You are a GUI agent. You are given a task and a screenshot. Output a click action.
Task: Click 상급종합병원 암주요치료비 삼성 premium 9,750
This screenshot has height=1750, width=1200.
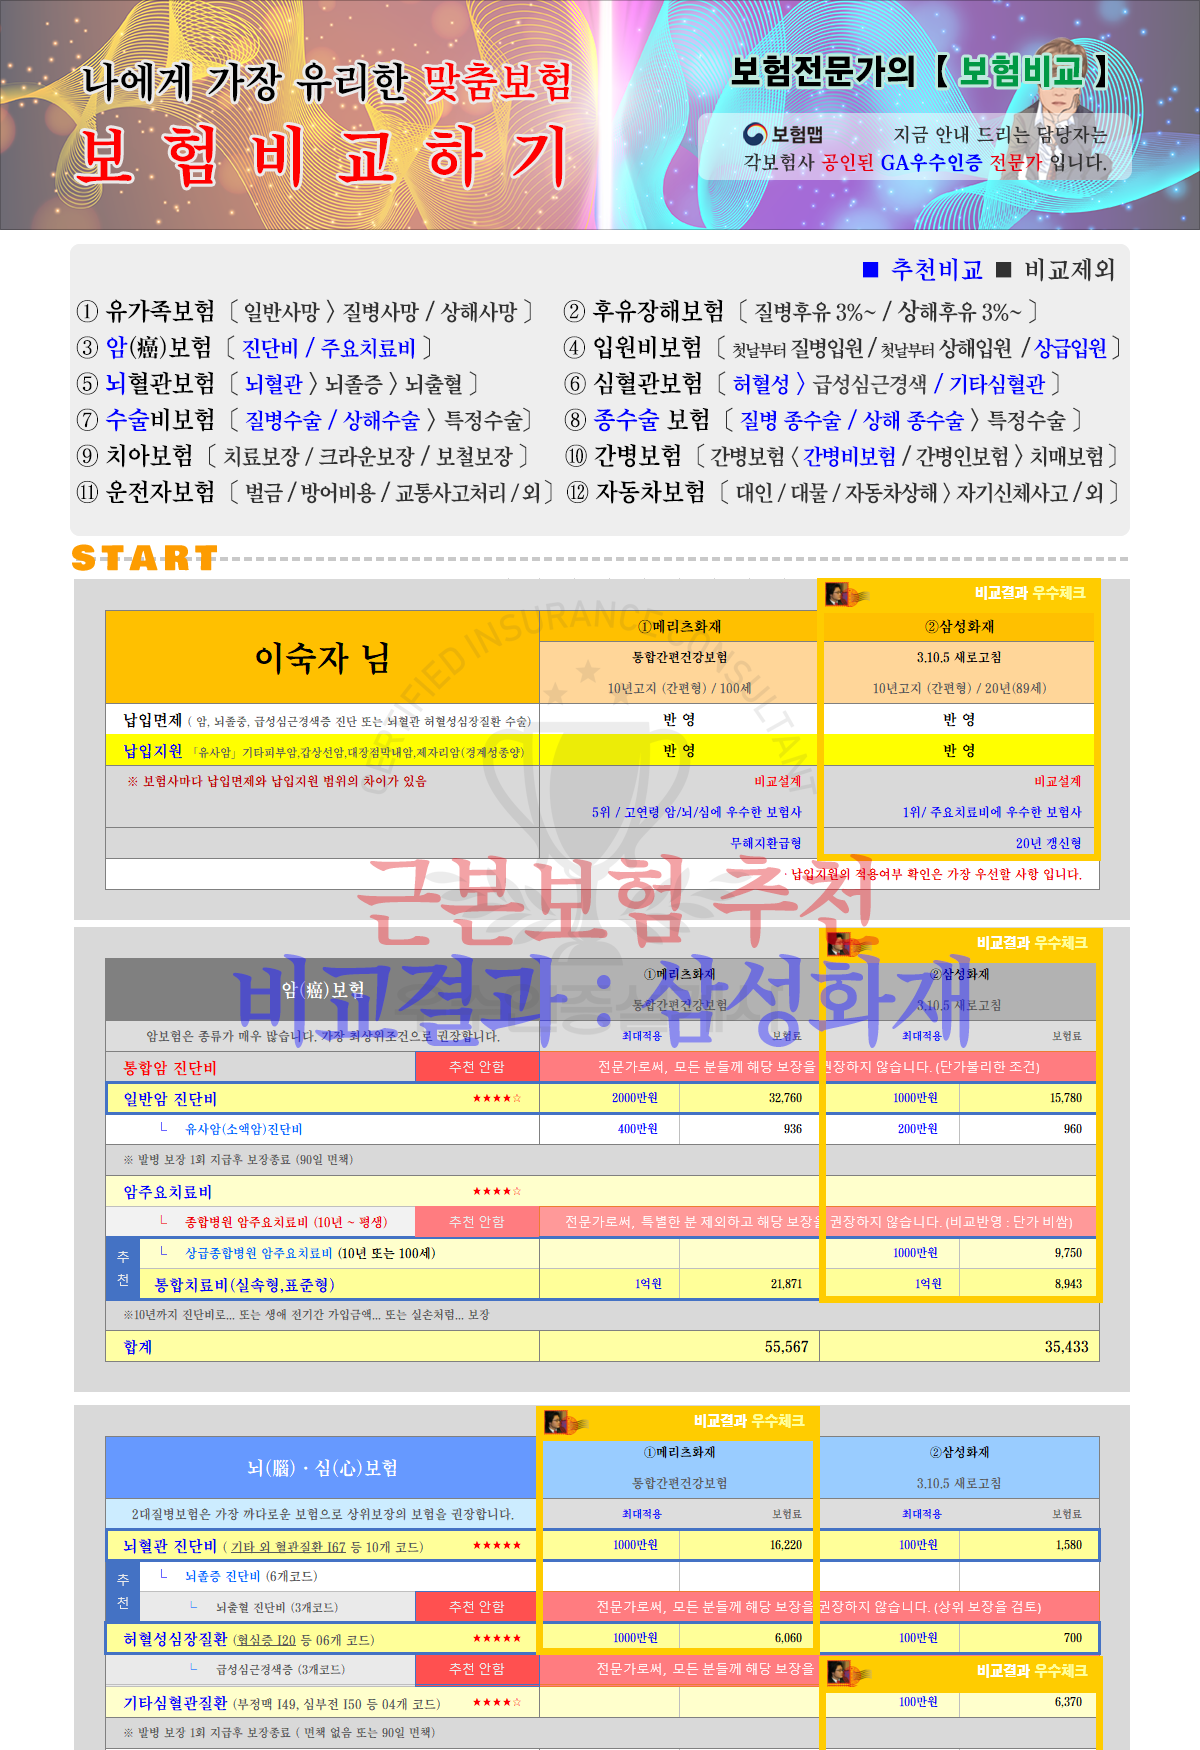(1068, 1253)
